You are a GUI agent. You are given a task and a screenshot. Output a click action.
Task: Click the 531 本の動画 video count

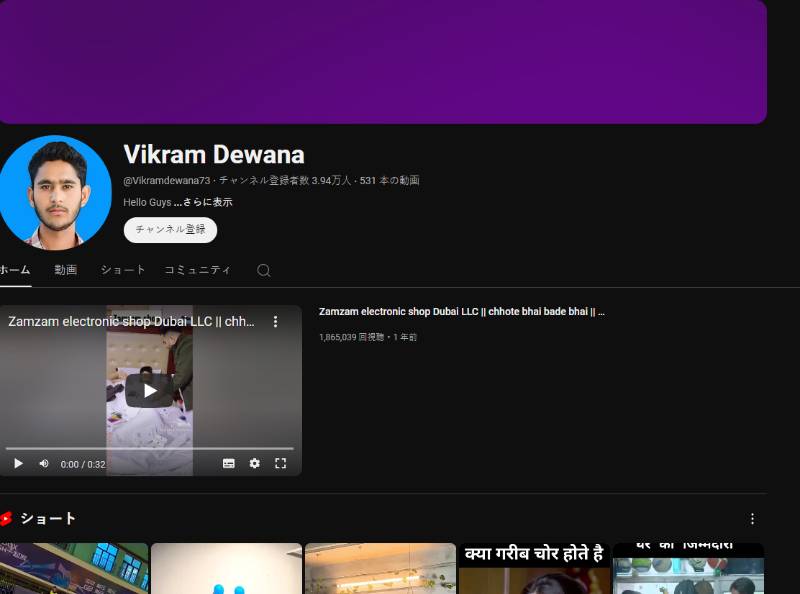(x=389, y=180)
